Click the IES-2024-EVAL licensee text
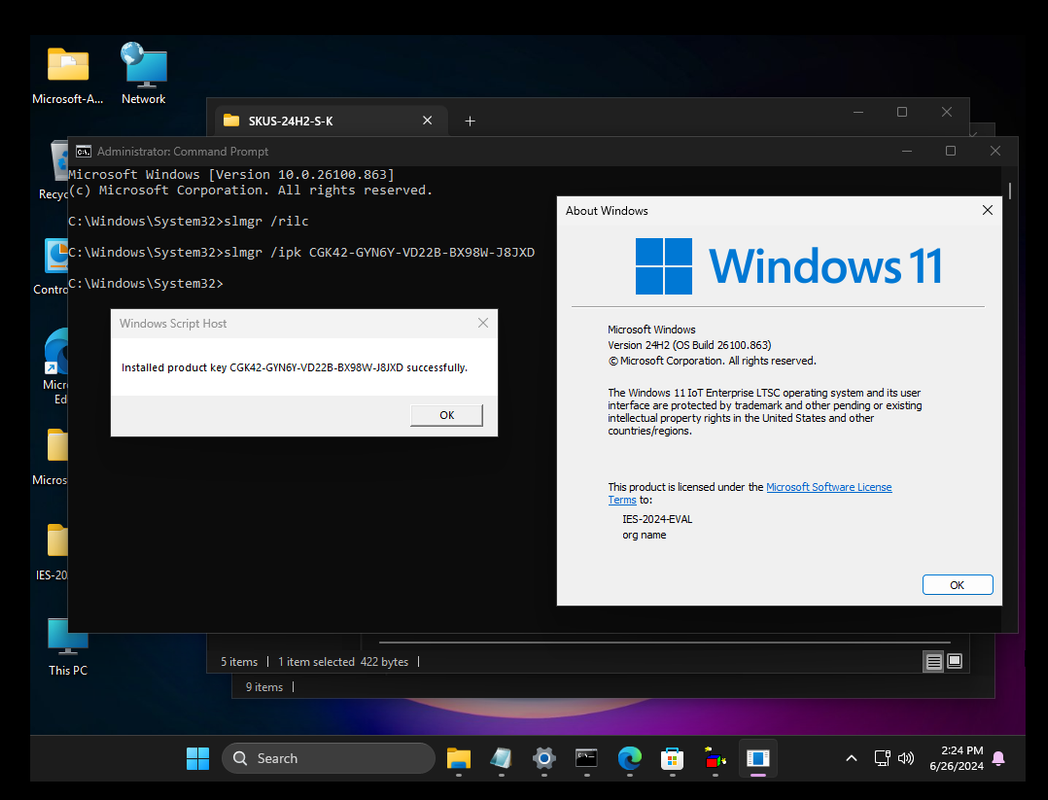The width and height of the screenshot is (1048, 800). click(657, 519)
